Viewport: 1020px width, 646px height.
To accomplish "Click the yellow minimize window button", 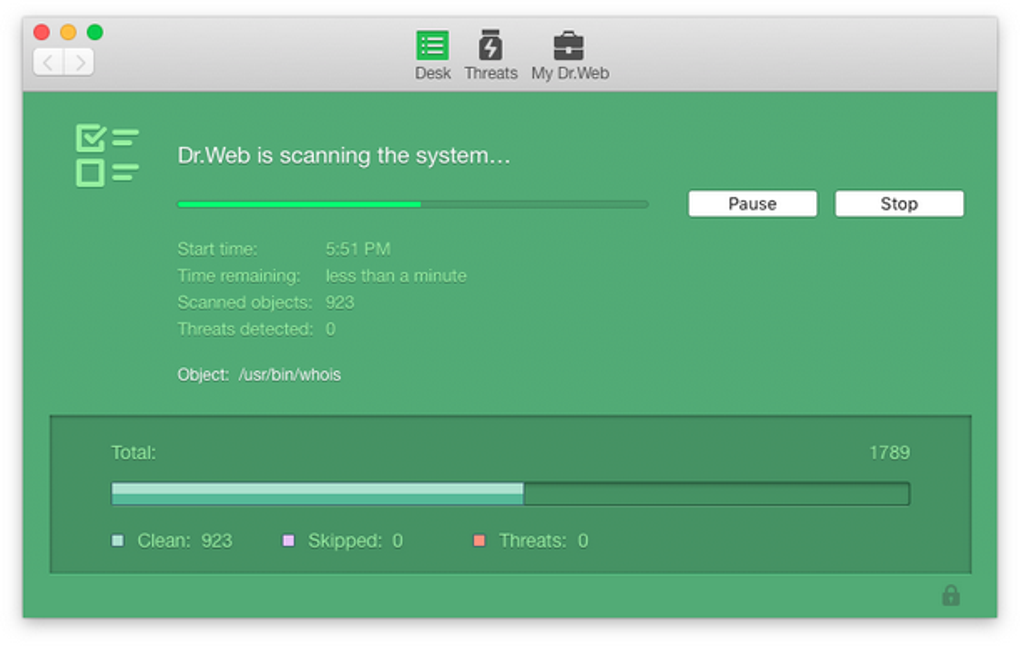I will point(68,32).
